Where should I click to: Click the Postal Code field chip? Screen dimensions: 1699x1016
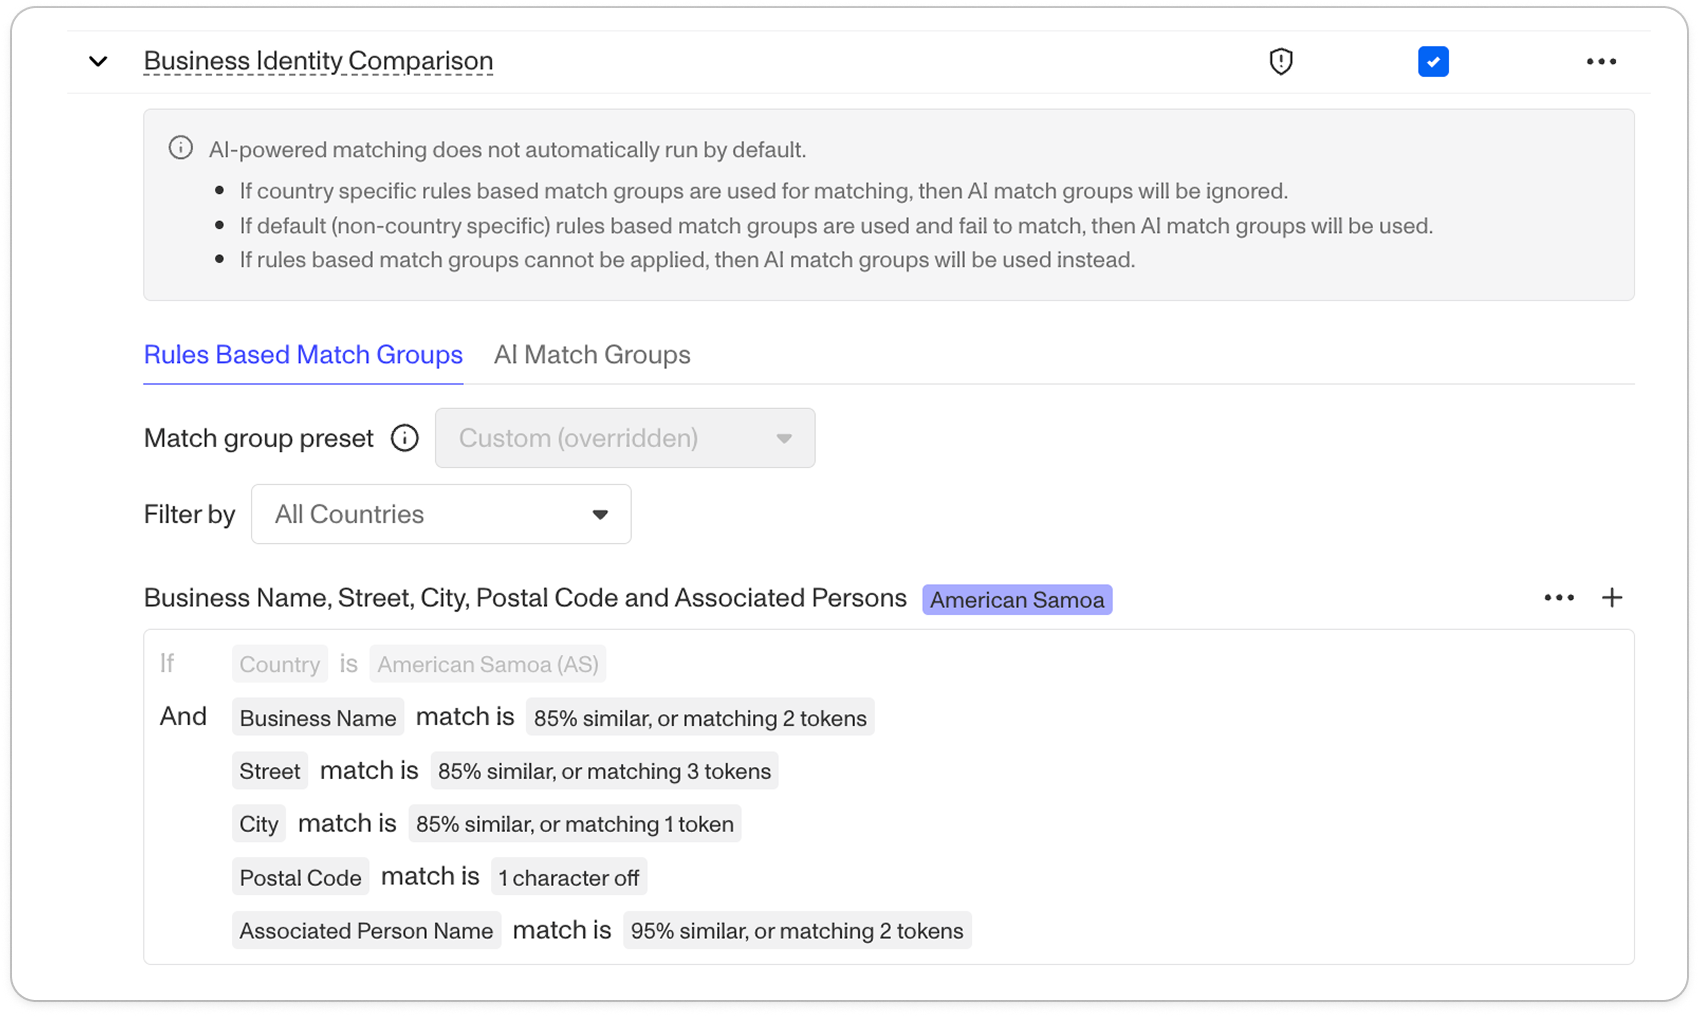click(x=300, y=877)
